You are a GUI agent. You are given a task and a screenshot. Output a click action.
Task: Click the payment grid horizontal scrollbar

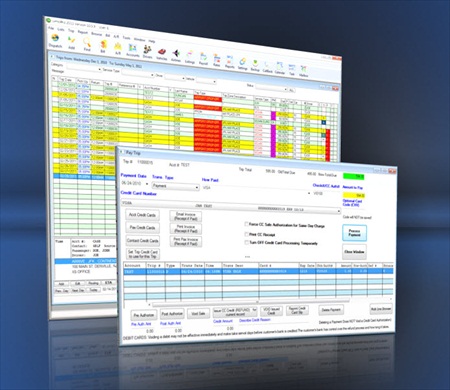pos(251,302)
